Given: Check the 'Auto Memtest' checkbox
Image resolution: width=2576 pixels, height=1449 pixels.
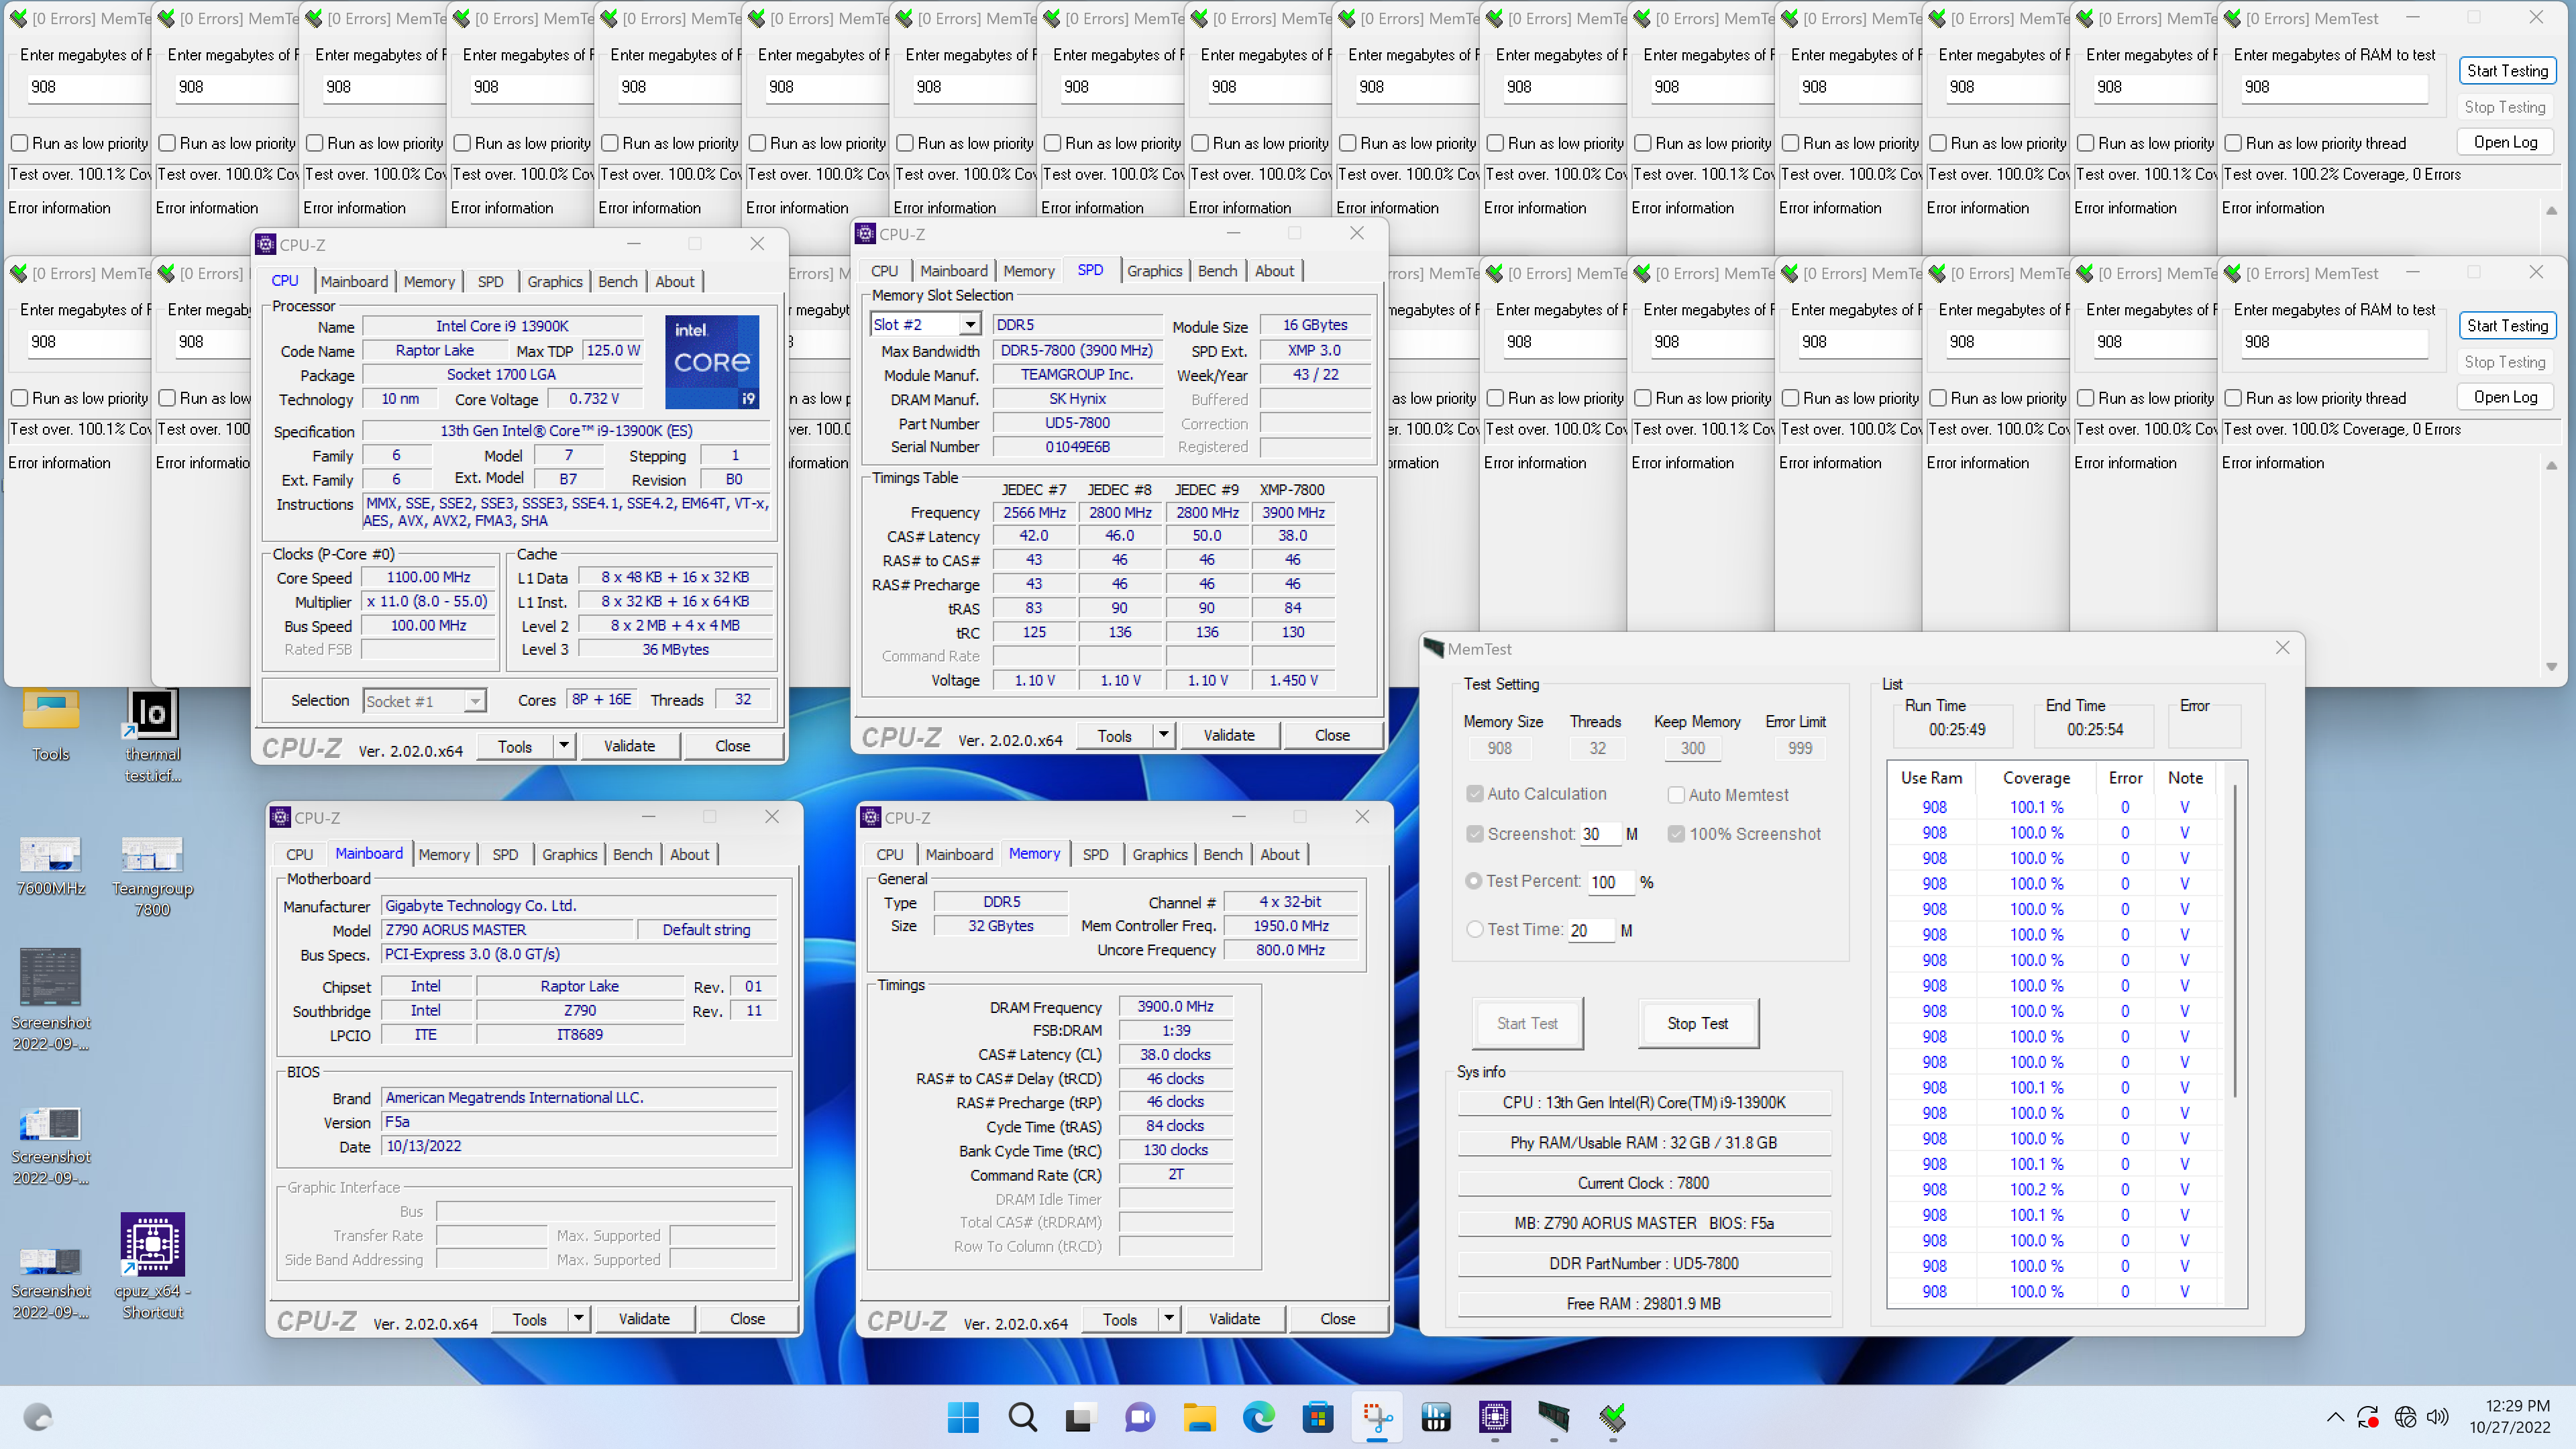Looking at the screenshot, I should tap(1676, 794).
